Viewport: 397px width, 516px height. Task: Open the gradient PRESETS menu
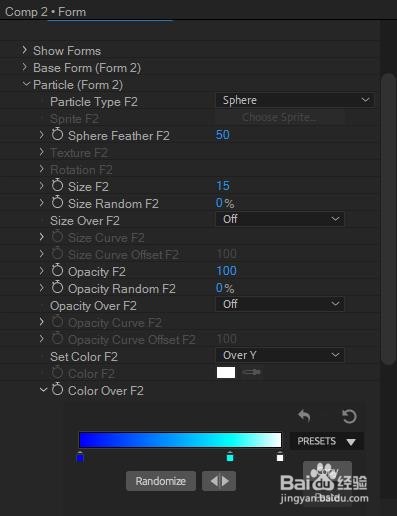(327, 441)
